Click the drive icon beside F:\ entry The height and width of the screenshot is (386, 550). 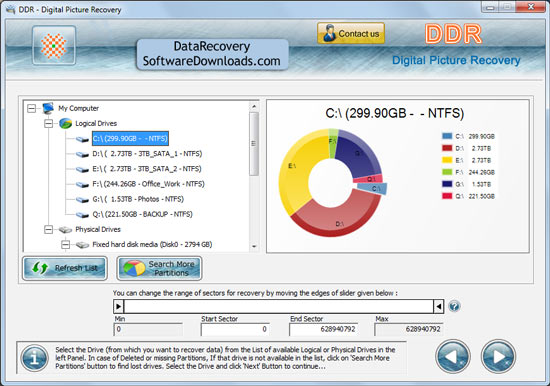(x=82, y=184)
